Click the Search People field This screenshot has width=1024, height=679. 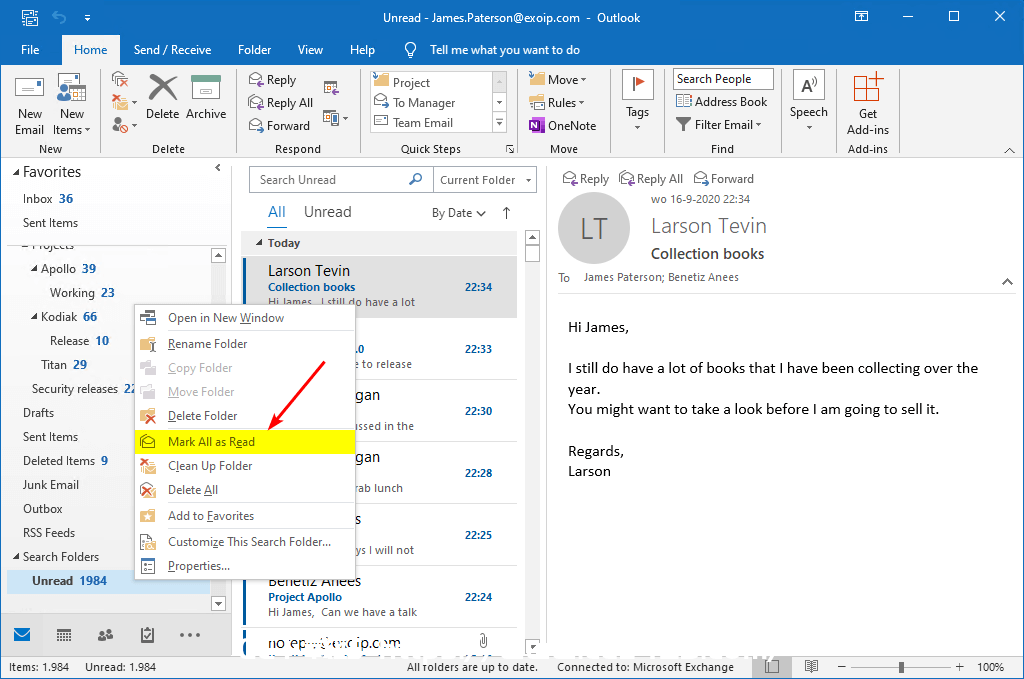[x=723, y=79]
